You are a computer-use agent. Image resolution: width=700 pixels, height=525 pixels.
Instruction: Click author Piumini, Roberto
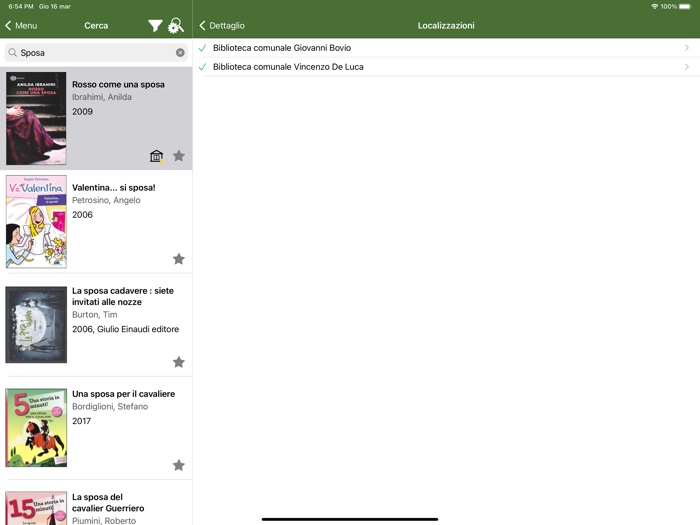(x=104, y=521)
